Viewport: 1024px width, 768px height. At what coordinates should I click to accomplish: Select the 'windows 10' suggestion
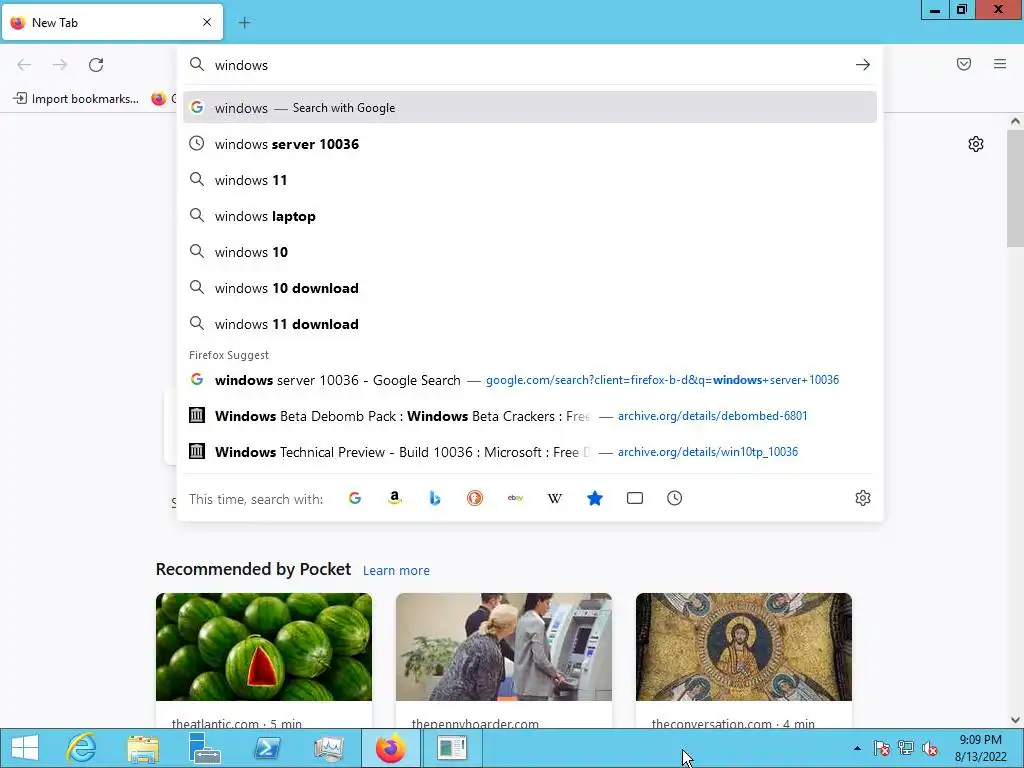530,252
